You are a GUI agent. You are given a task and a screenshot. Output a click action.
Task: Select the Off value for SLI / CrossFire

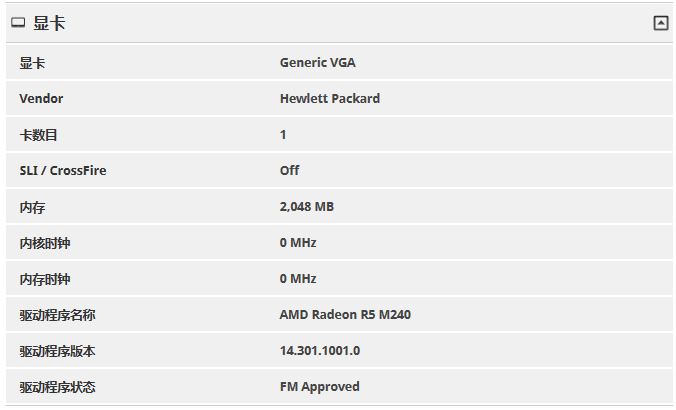[289, 171]
